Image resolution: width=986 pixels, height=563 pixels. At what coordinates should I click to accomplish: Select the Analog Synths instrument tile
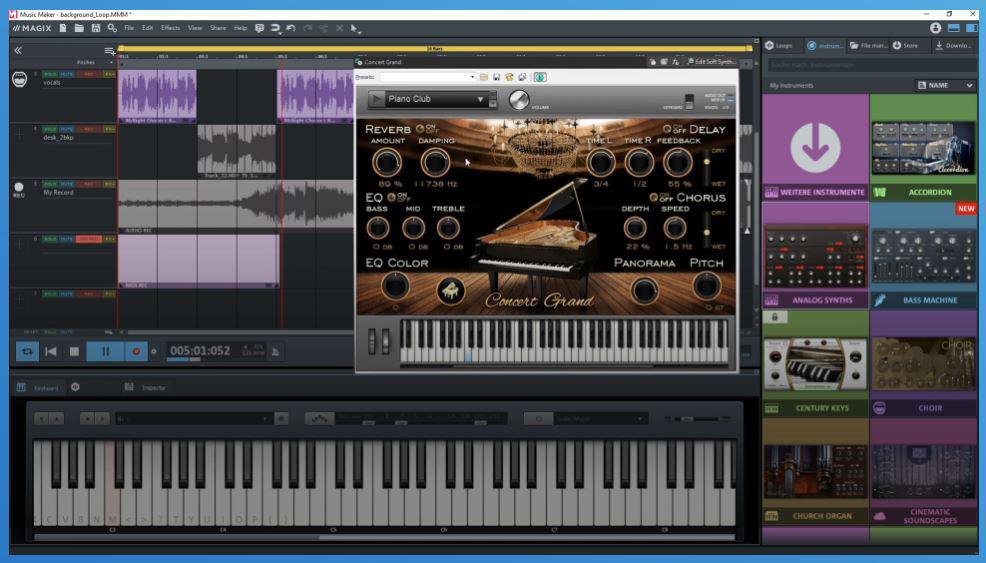(x=816, y=255)
